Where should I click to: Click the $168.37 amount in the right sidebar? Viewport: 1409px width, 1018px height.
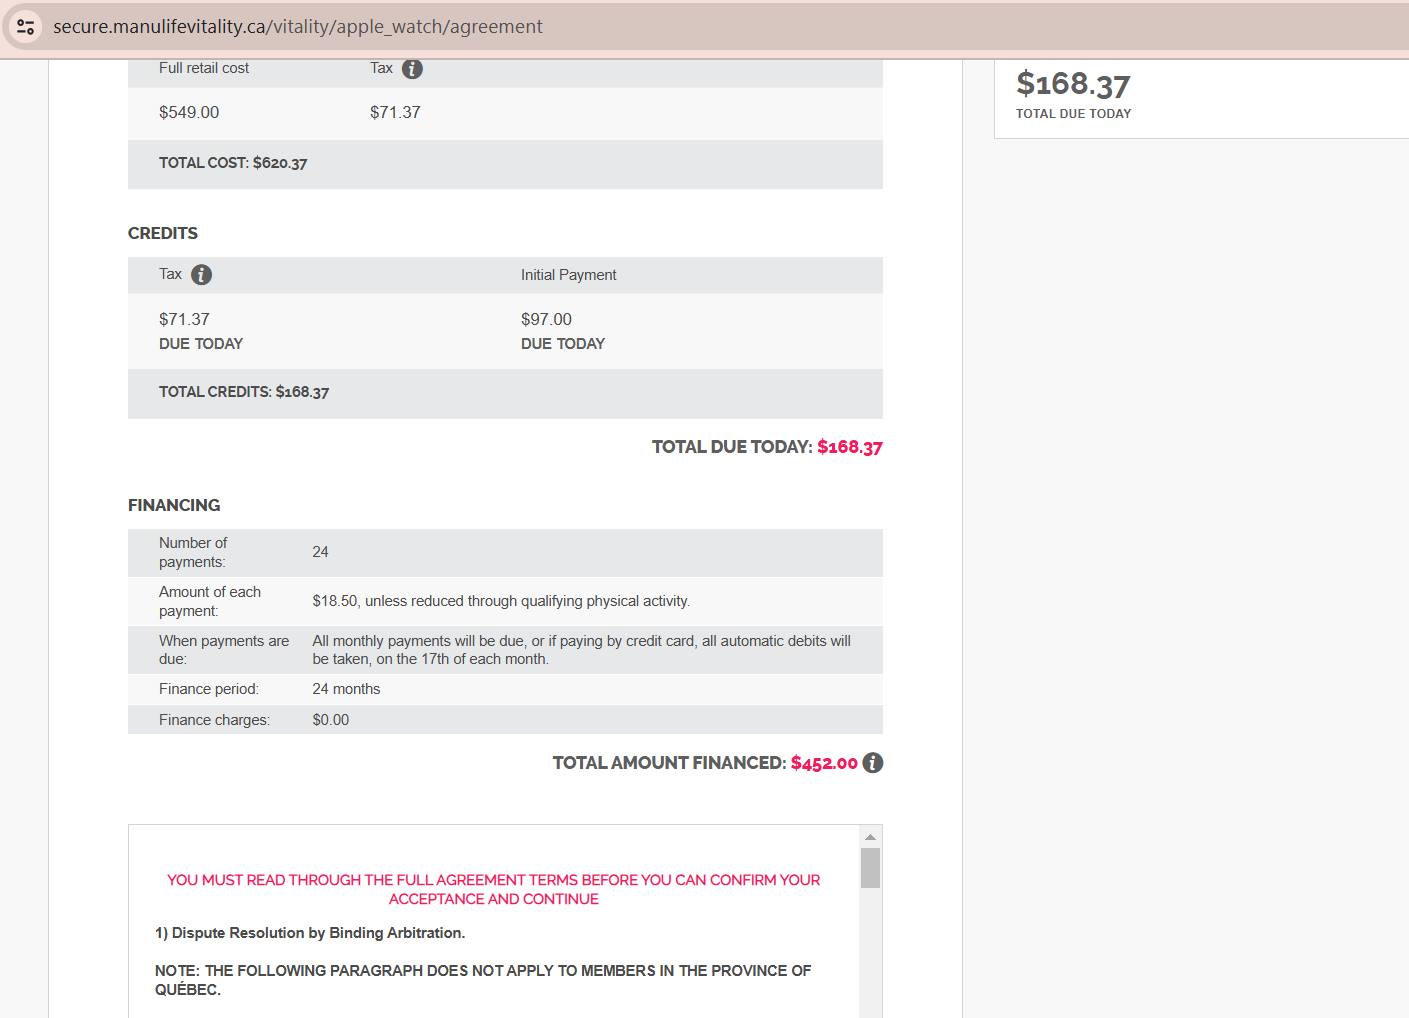(1072, 85)
